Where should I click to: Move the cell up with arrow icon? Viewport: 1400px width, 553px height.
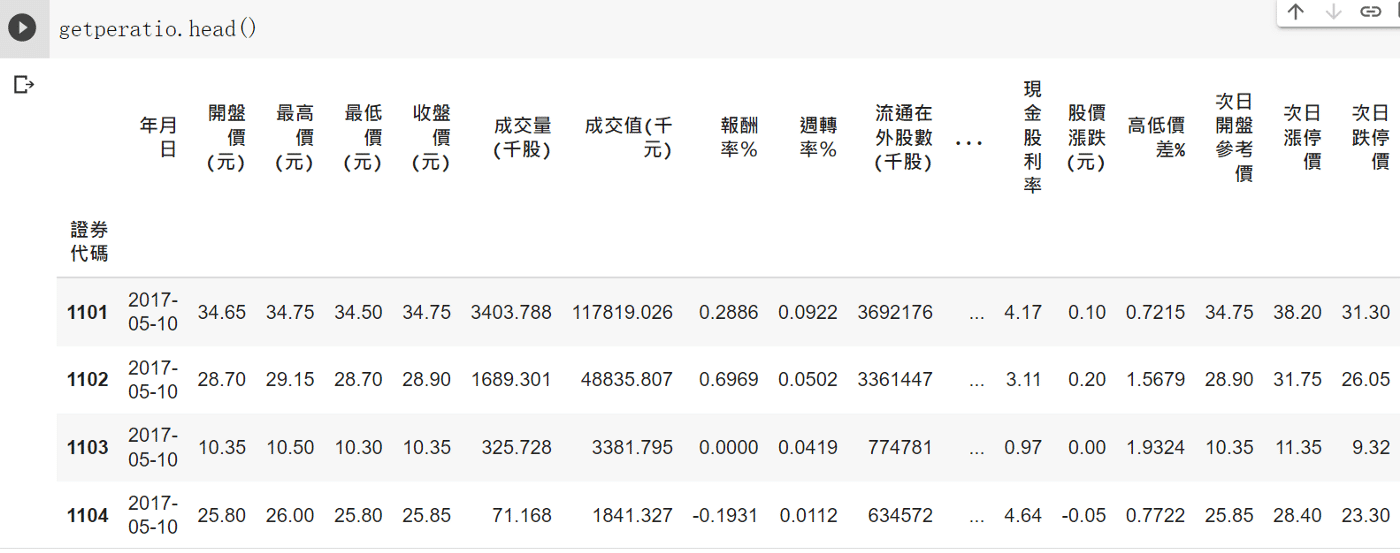[1296, 12]
